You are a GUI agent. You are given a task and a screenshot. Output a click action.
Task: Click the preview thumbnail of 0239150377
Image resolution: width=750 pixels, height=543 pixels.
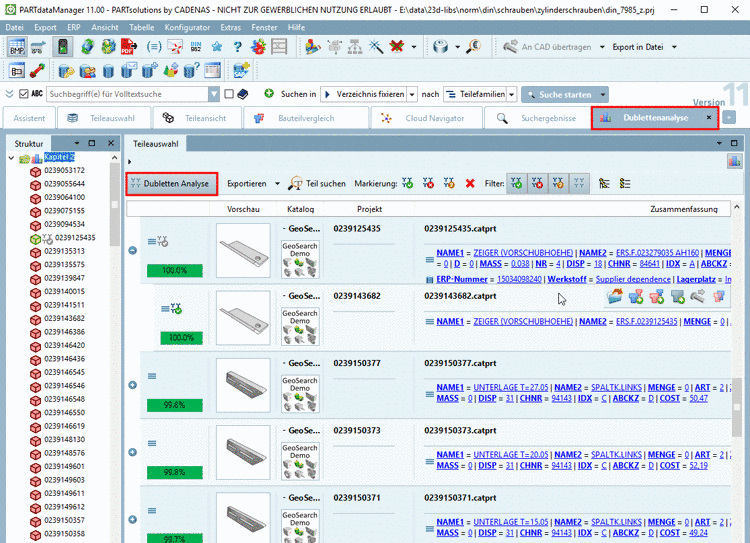click(243, 385)
